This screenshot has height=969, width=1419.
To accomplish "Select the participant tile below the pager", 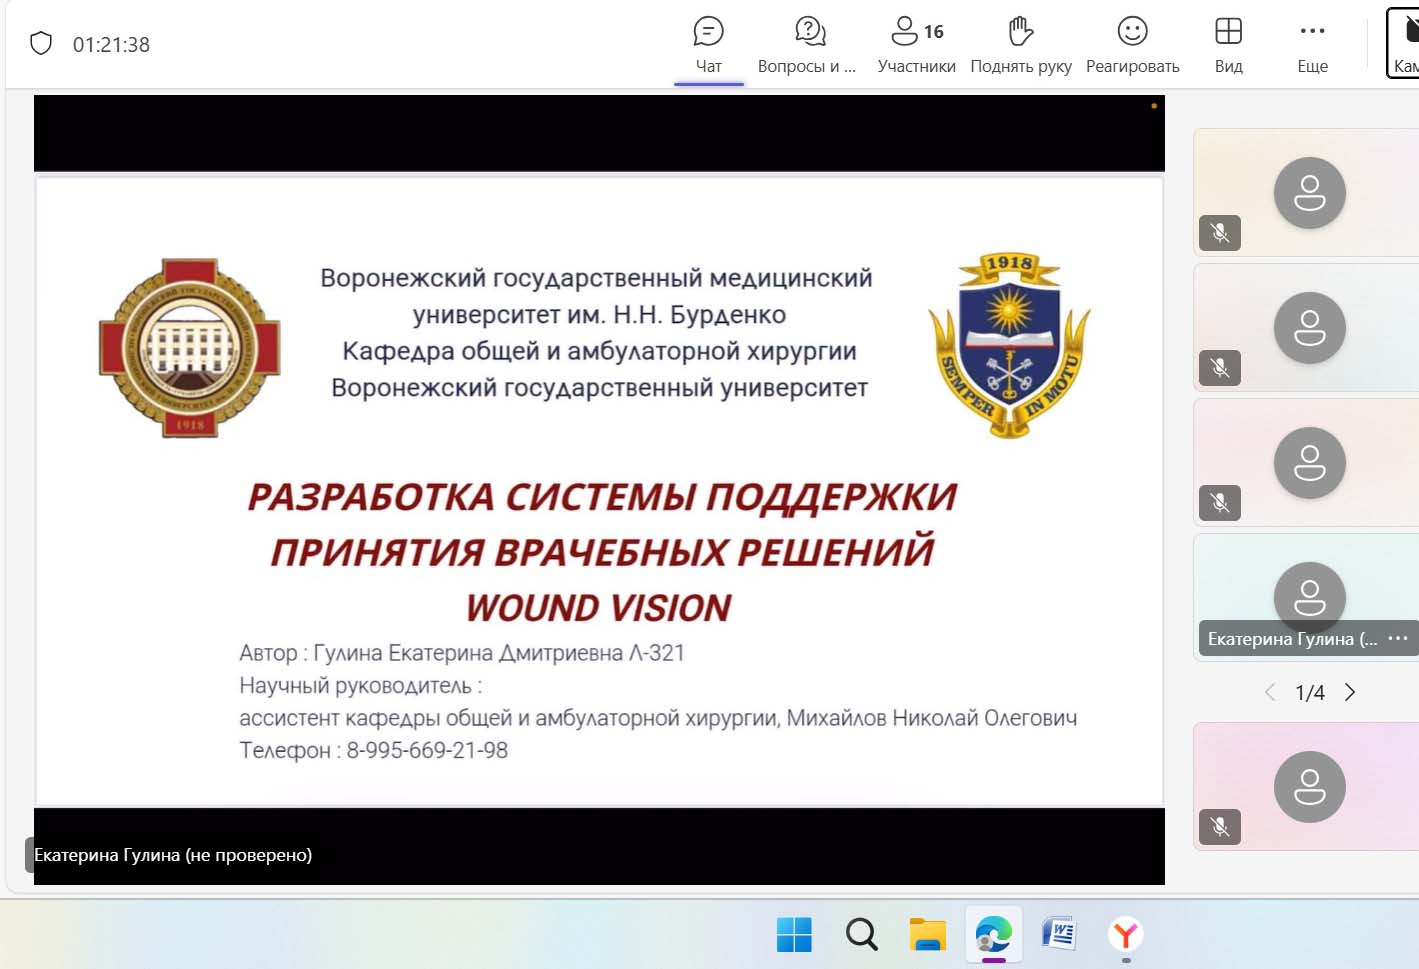I will [1306, 787].
